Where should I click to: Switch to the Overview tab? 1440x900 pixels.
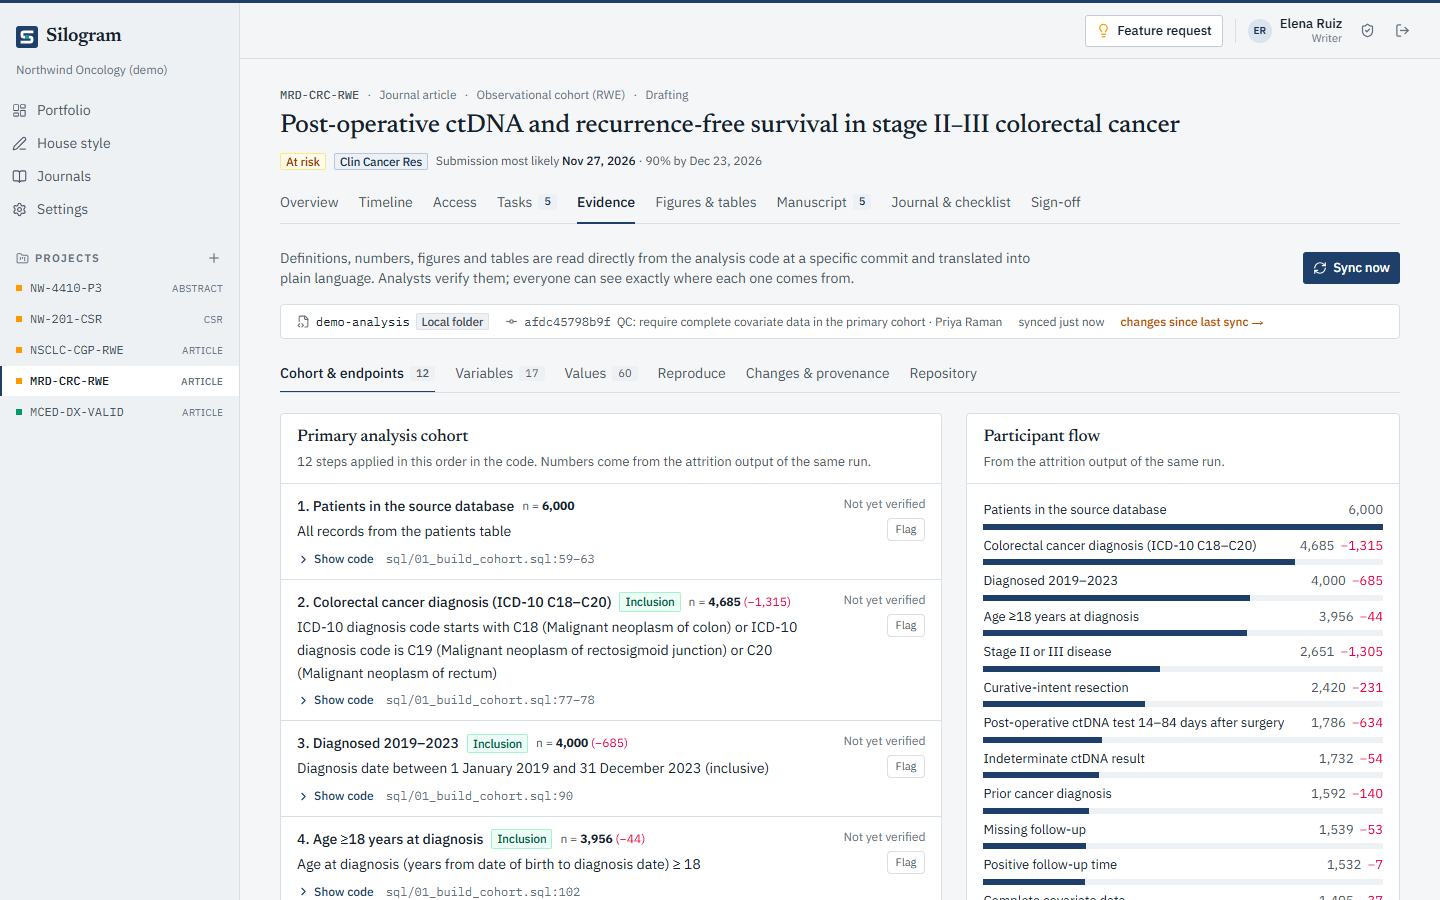pyautogui.click(x=309, y=202)
